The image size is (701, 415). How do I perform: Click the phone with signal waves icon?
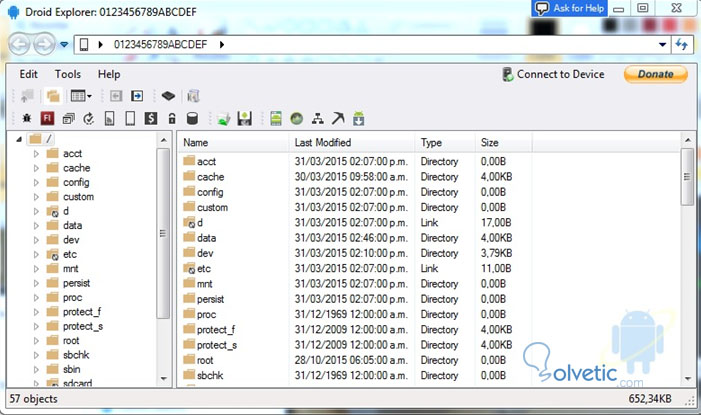pos(110,119)
